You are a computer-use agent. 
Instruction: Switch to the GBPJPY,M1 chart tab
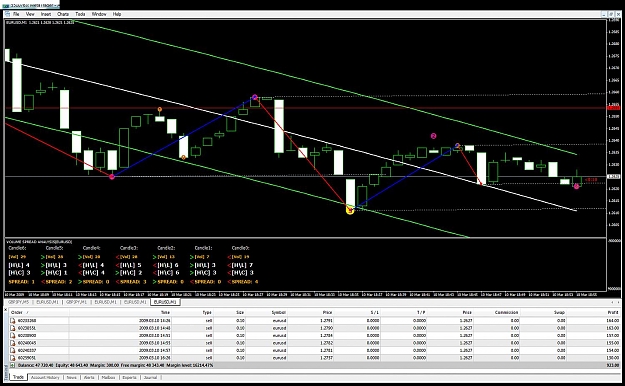pos(76,302)
